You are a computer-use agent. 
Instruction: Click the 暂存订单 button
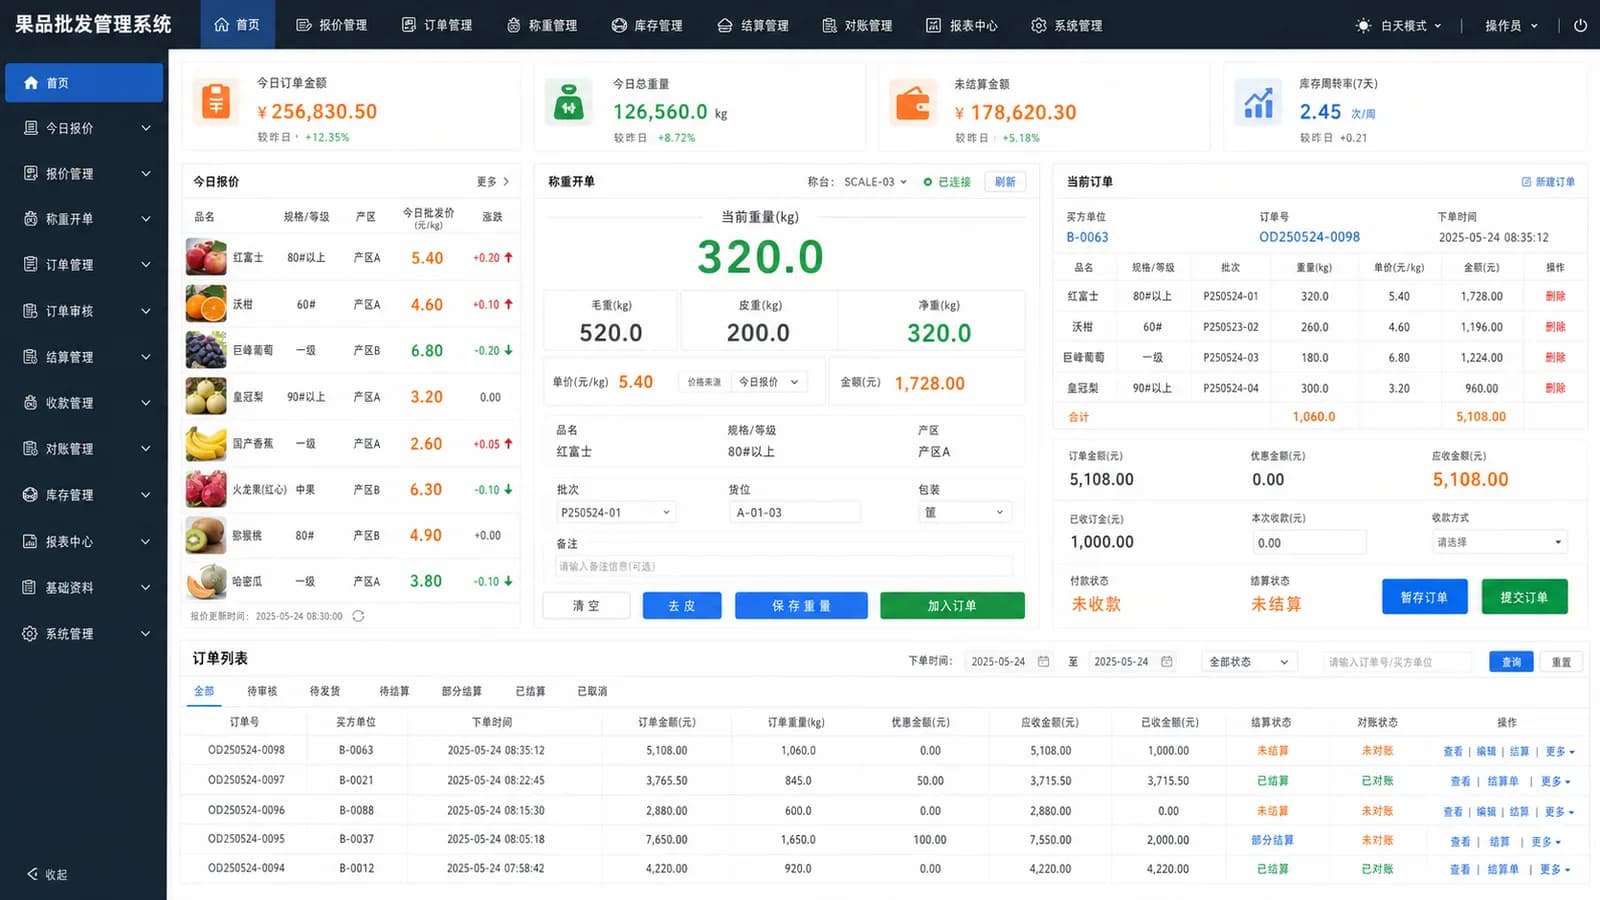[1425, 597]
